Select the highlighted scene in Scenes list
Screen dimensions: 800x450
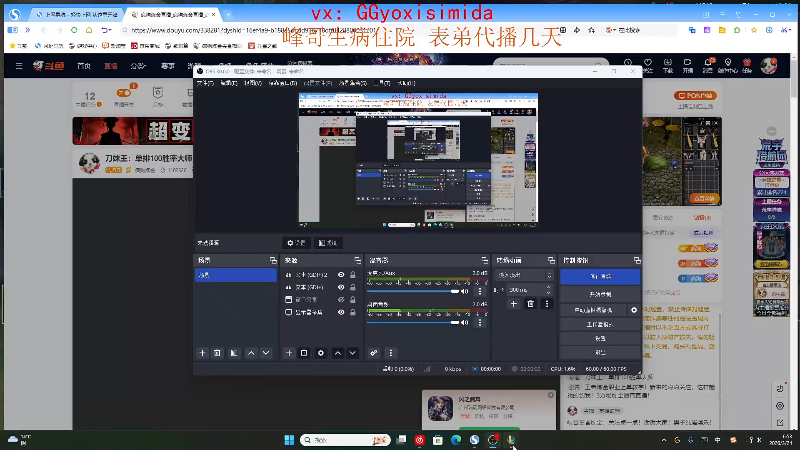[236, 275]
